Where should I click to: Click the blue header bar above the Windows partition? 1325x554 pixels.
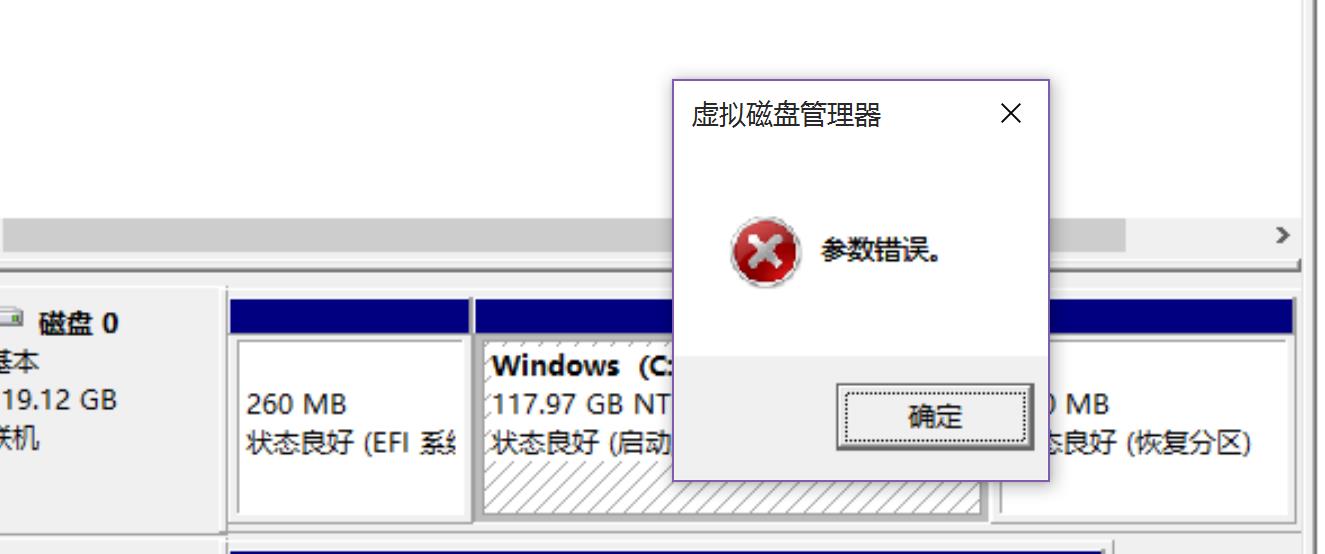pyautogui.click(x=574, y=316)
